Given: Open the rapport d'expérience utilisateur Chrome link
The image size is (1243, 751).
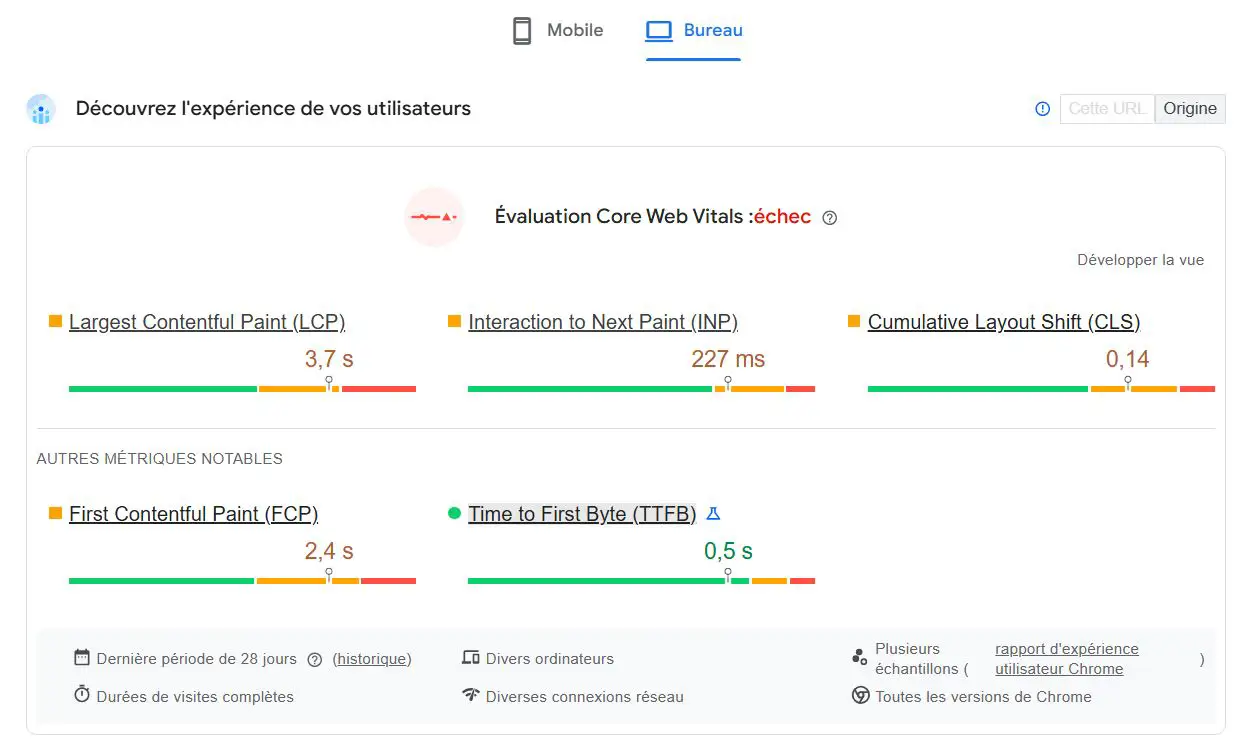Looking at the screenshot, I should 1066,659.
